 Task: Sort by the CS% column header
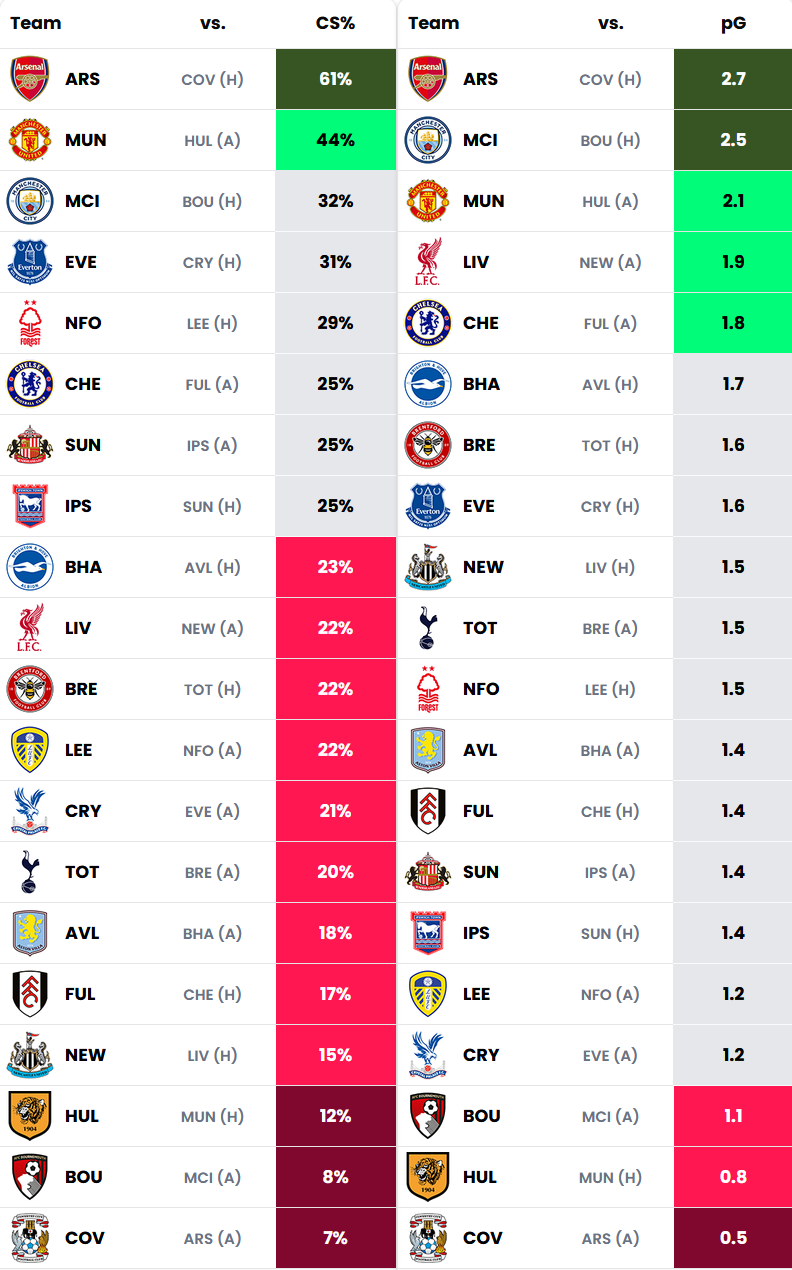(335, 23)
